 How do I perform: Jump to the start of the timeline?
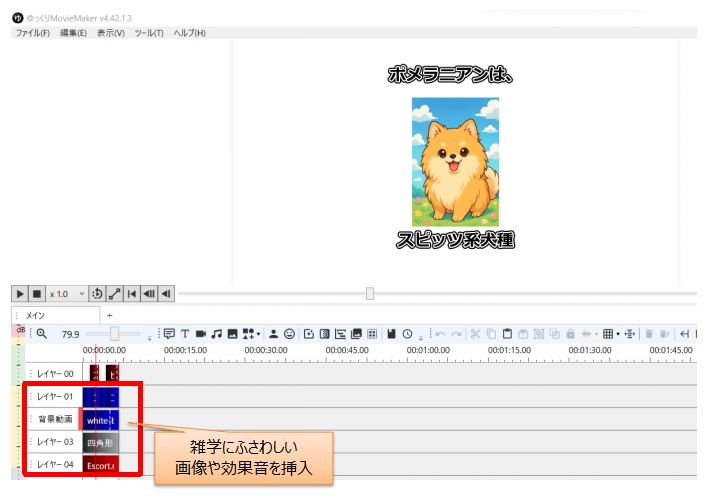click(x=132, y=294)
